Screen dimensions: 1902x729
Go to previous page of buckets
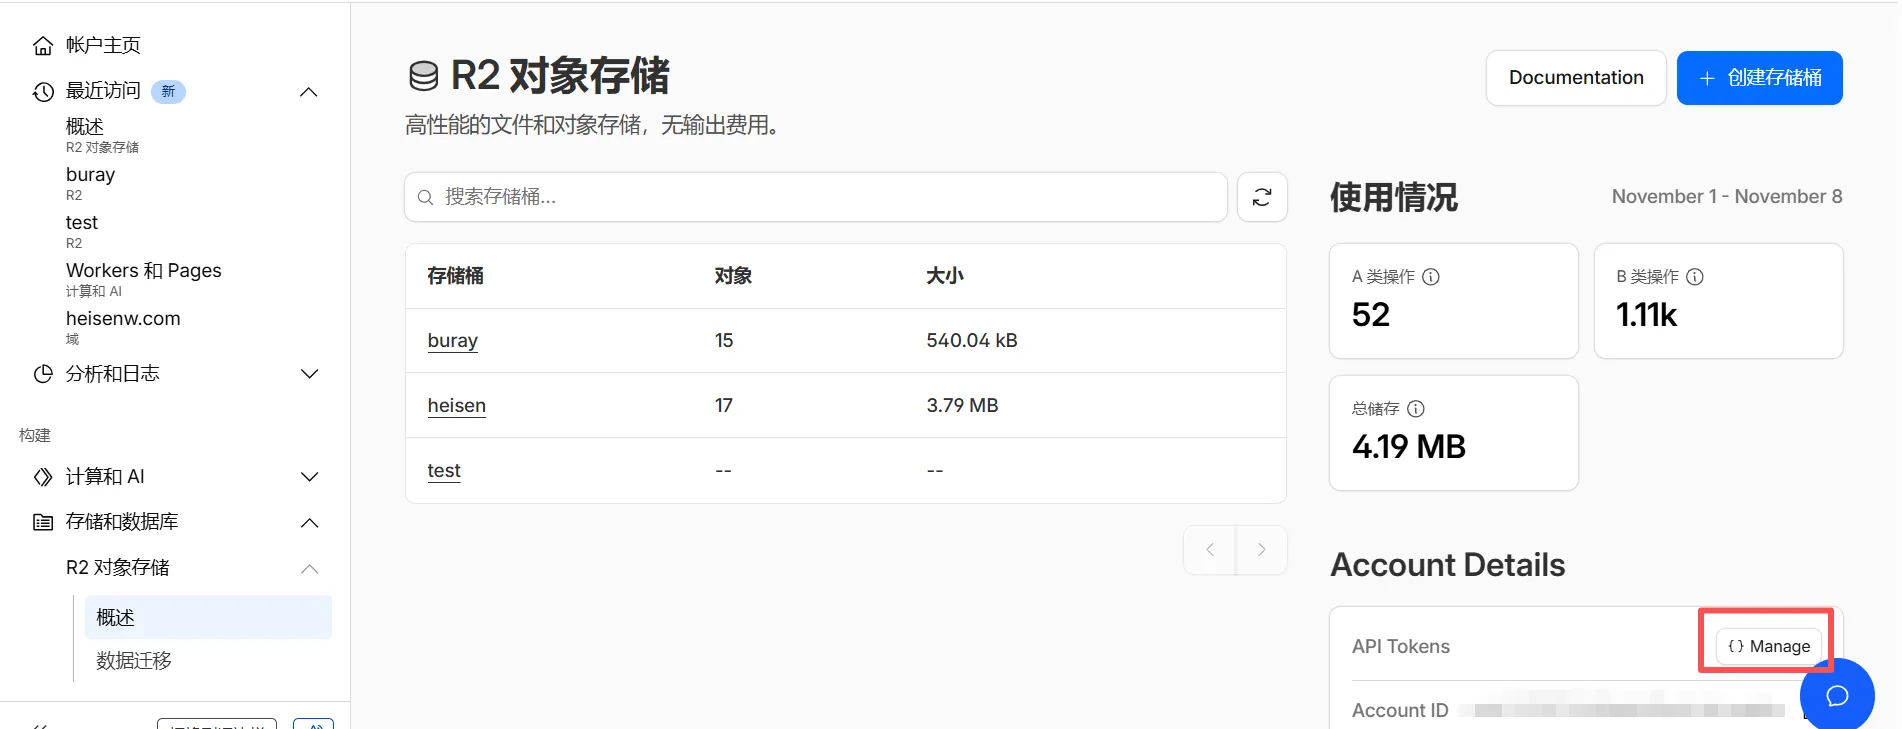(1210, 549)
